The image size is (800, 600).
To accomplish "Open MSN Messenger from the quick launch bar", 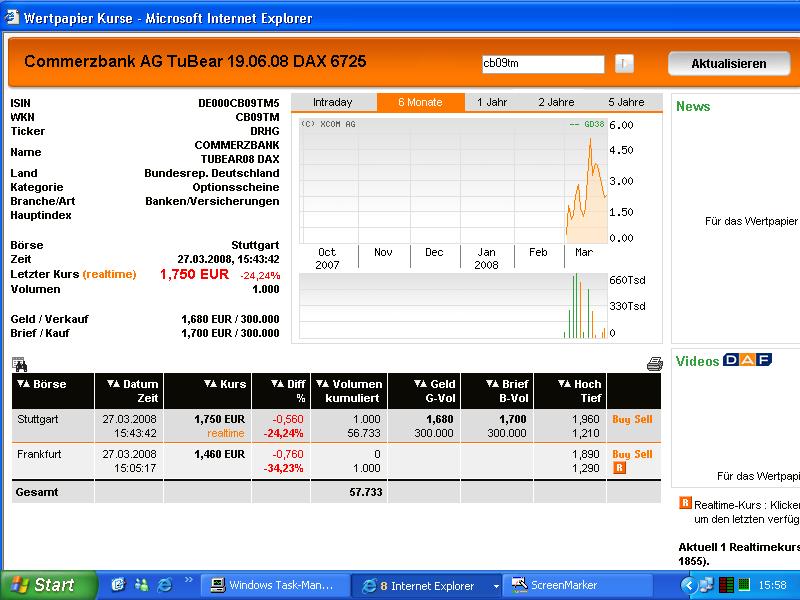I will [142, 584].
